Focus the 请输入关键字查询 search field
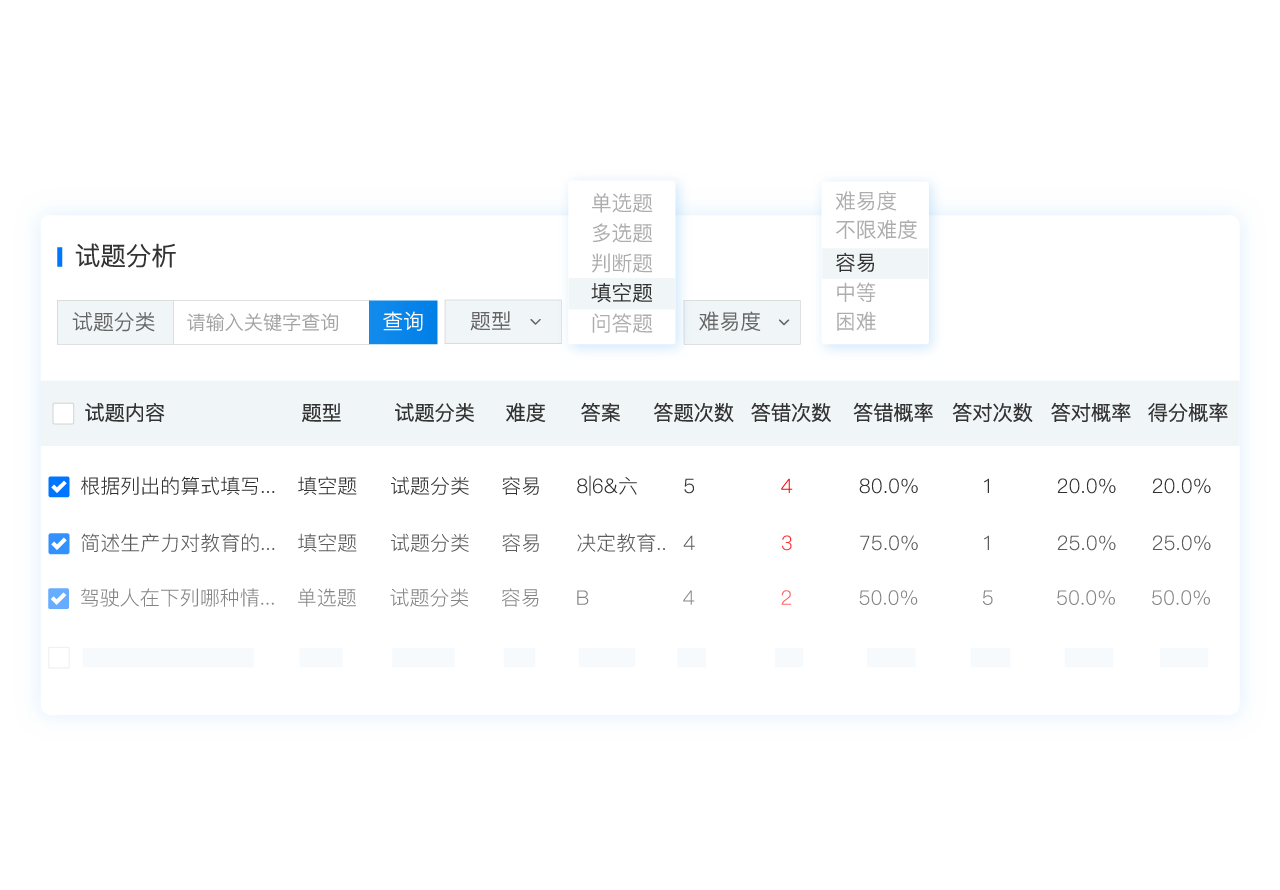 [271, 322]
